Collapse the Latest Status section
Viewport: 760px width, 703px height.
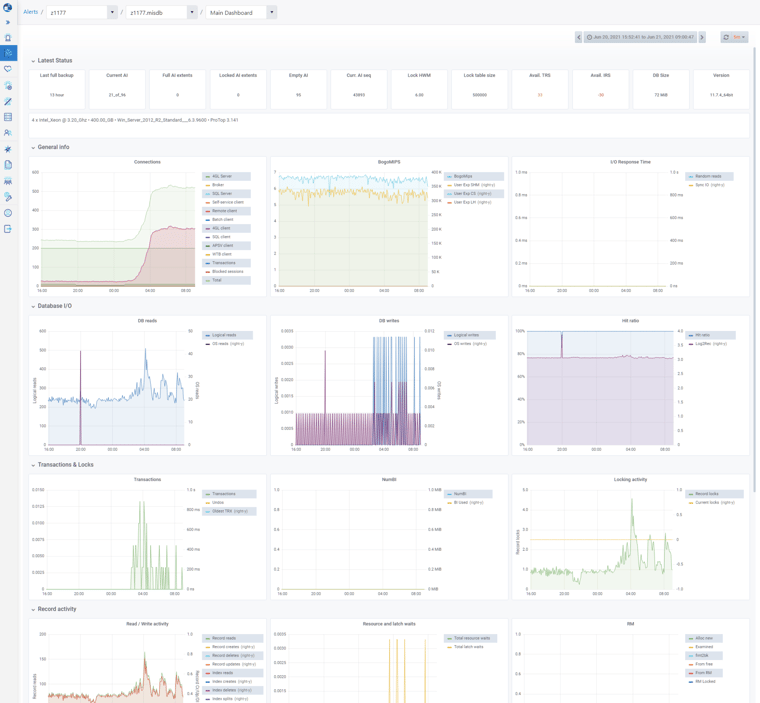[x=51, y=61]
